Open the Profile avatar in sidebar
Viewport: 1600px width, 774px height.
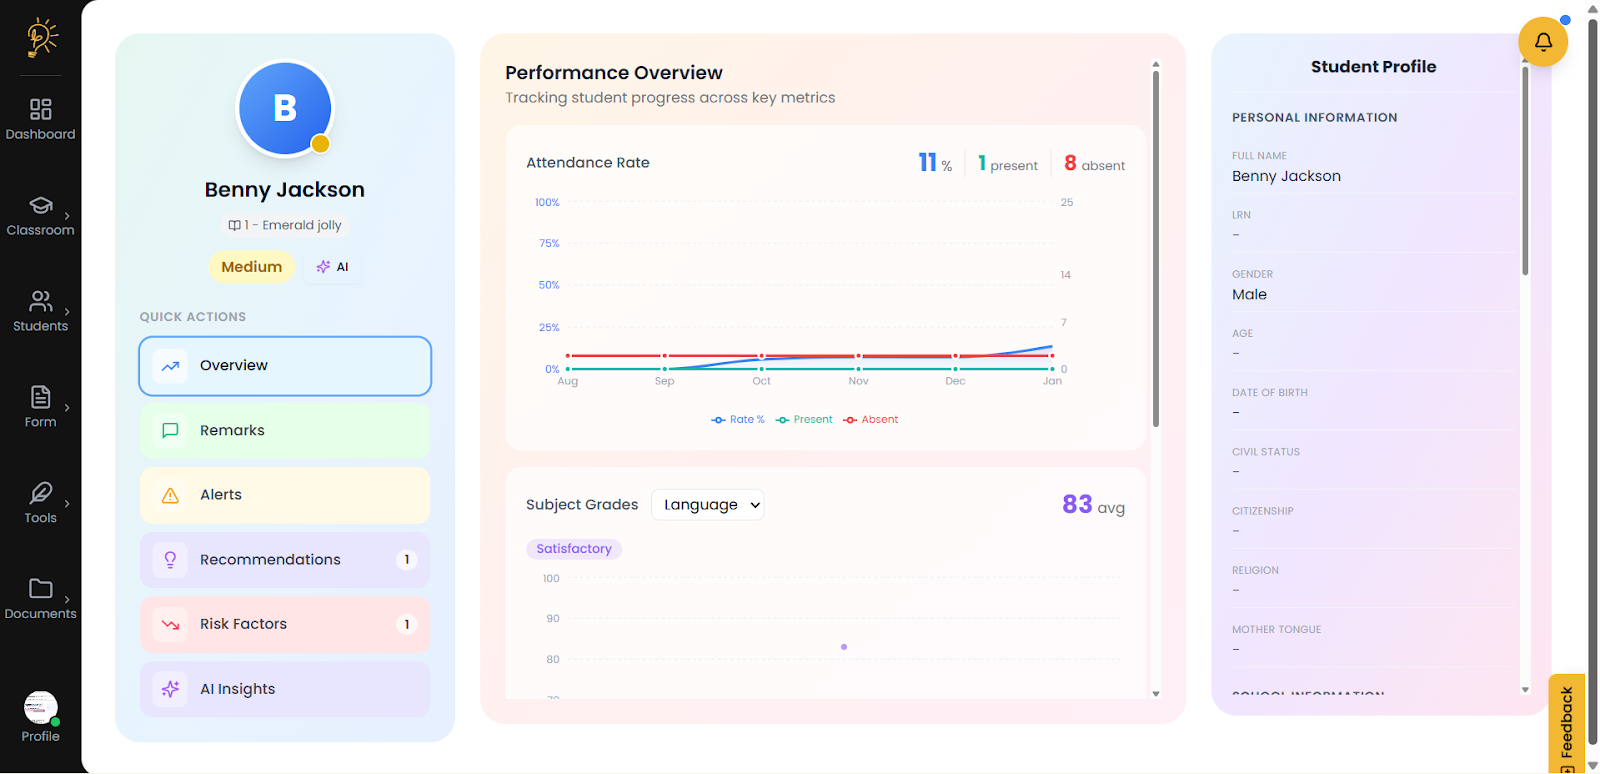pyautogui.click(x=40, y=708)
